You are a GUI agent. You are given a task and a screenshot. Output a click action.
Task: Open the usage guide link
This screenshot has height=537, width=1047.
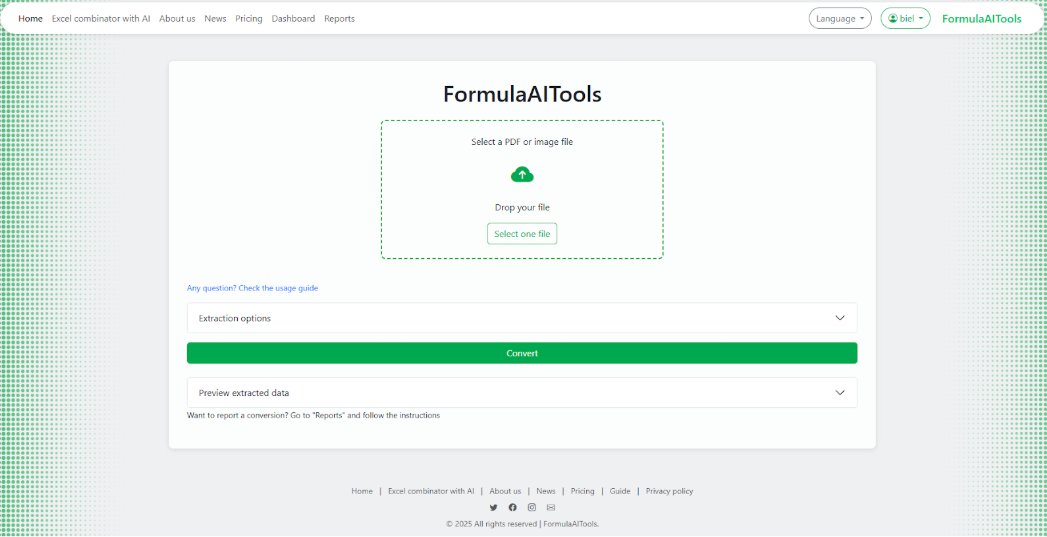pyautogui.click(x=252, y=288)
